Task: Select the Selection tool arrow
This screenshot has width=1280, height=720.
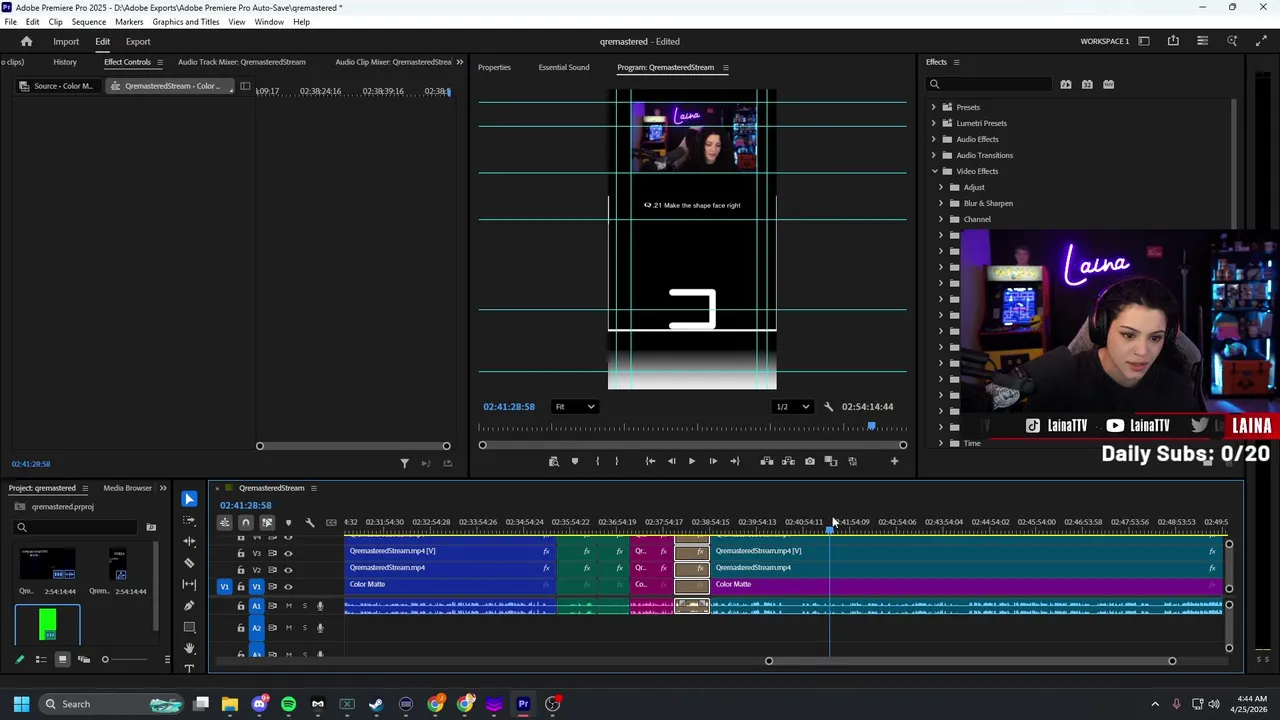Action: tap(189, 499)
